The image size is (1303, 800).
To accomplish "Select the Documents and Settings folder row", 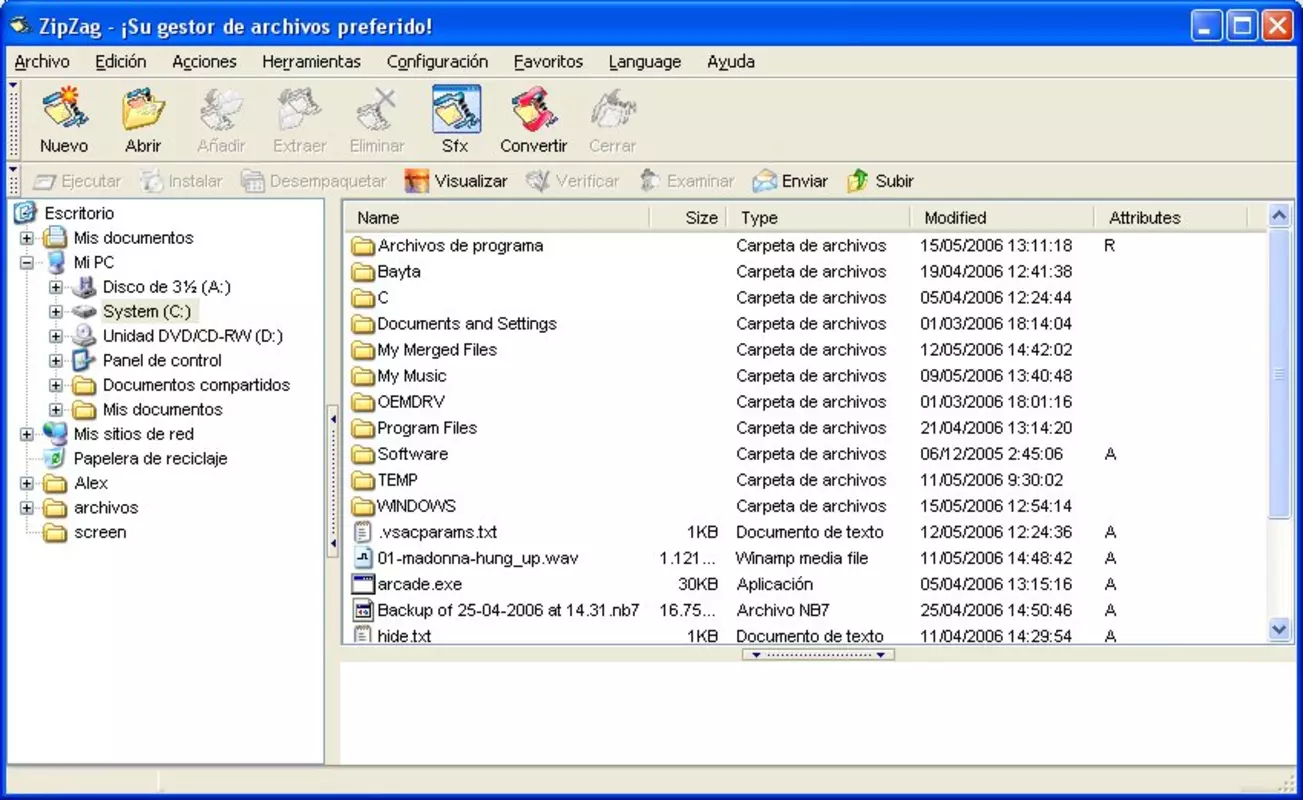I will point(804,324).
